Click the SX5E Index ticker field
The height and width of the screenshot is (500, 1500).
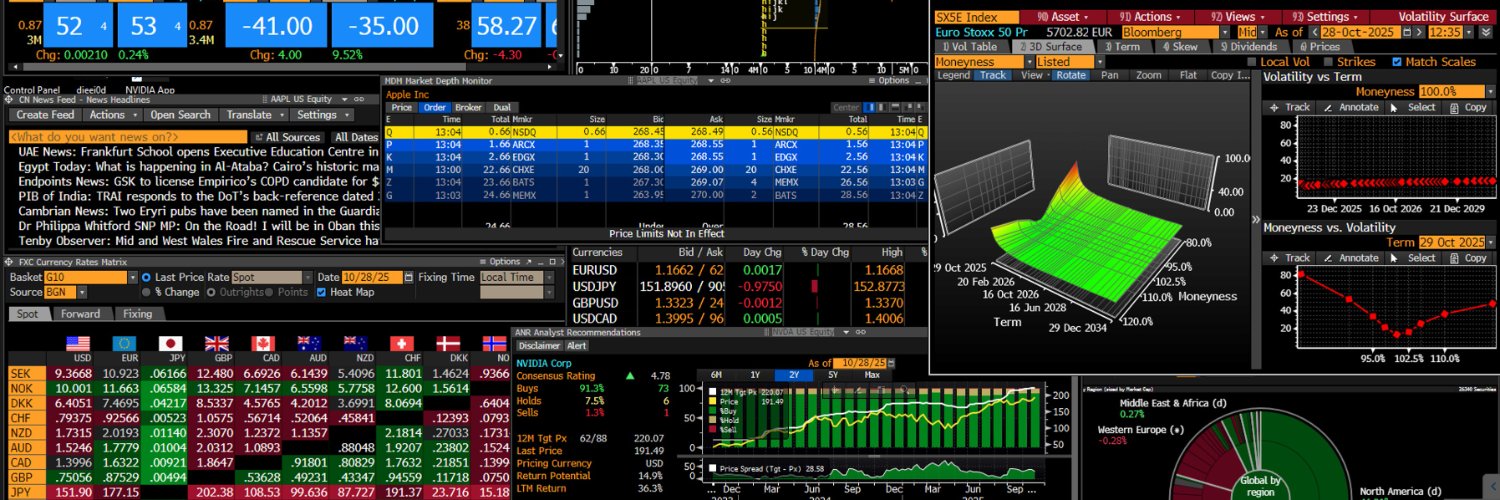click(977, 16)
